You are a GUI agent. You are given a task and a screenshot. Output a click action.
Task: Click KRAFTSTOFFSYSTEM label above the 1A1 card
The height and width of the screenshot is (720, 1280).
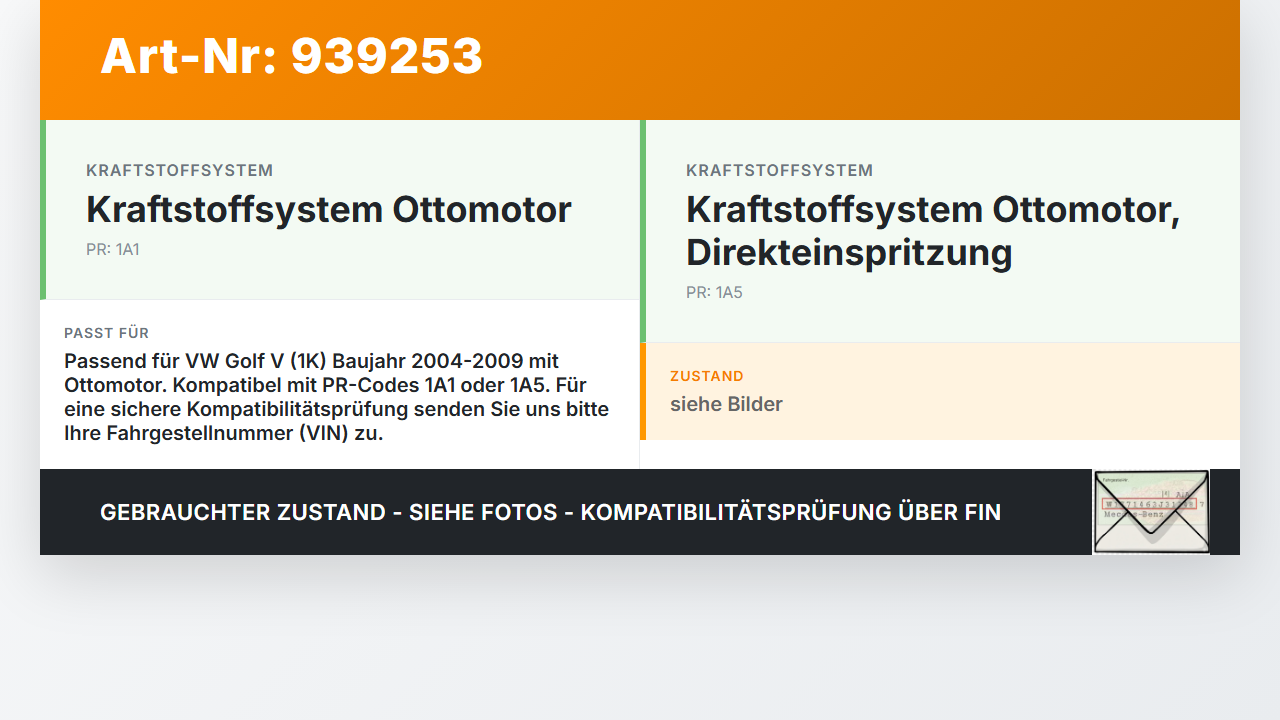[180, 171]
